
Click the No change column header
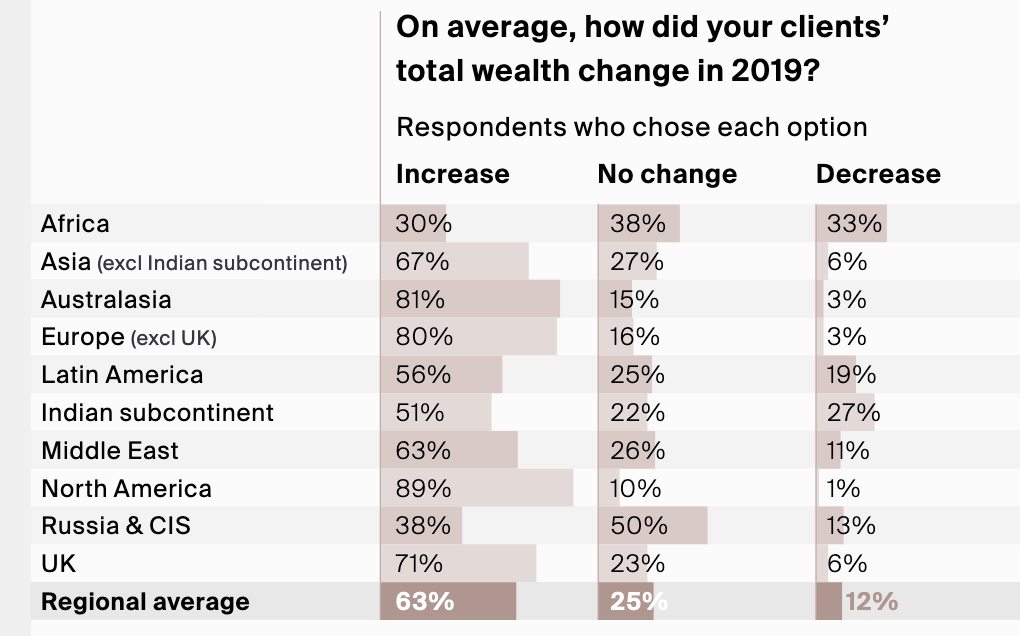point(667,174)
